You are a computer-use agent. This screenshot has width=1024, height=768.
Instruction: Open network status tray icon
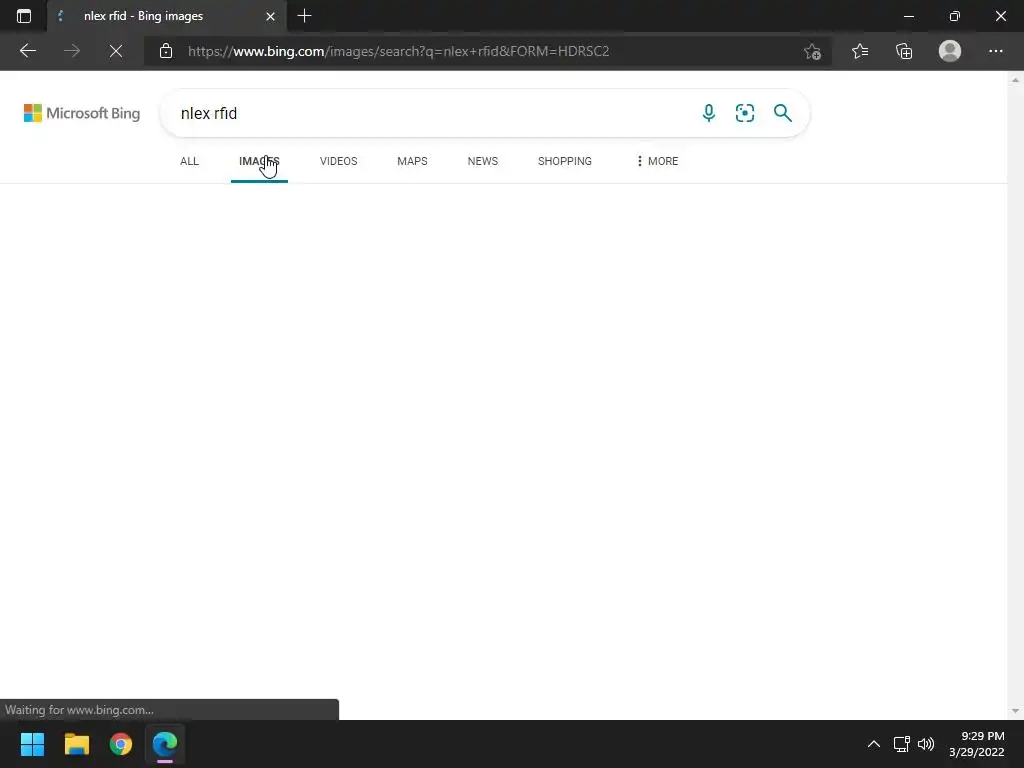coord(902,744)
